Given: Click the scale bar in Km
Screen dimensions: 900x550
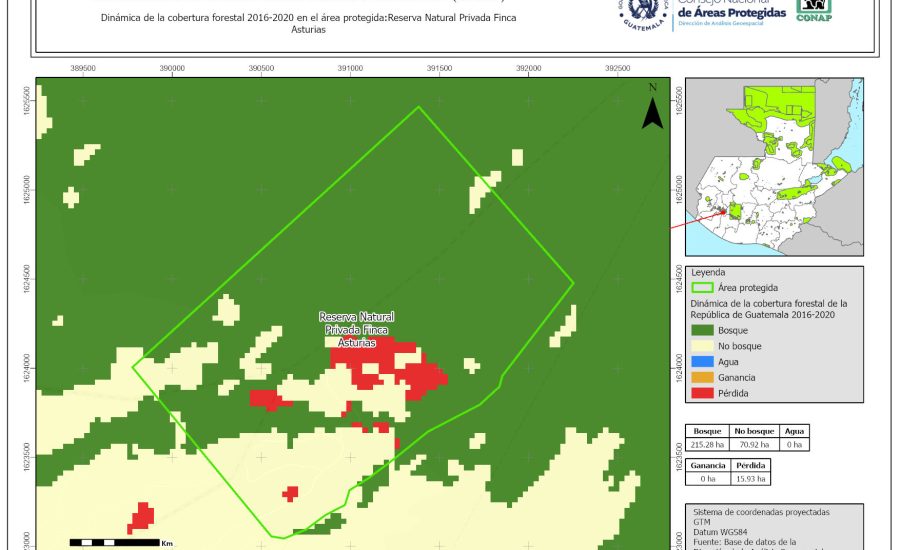Looking at the screenshot, I should pos(115,543).
